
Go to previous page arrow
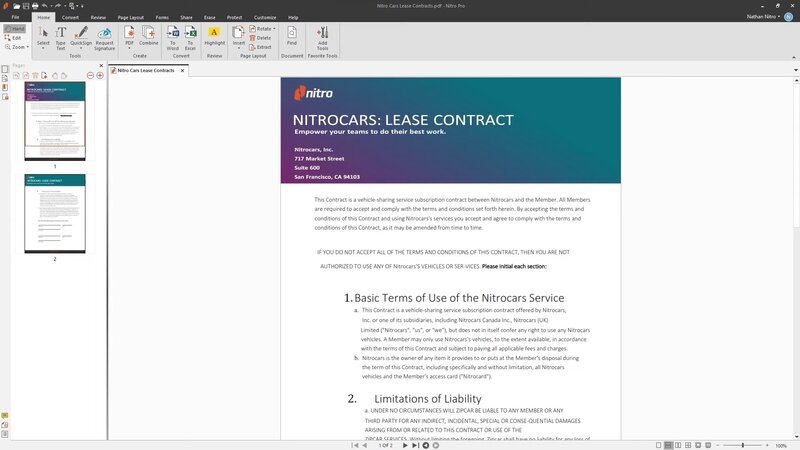click(365, 445)
